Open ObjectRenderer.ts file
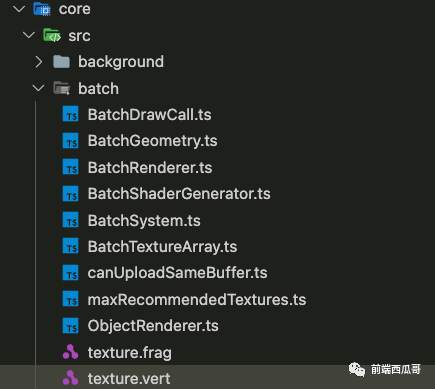 pyautogui.click(x=153, y=326)
